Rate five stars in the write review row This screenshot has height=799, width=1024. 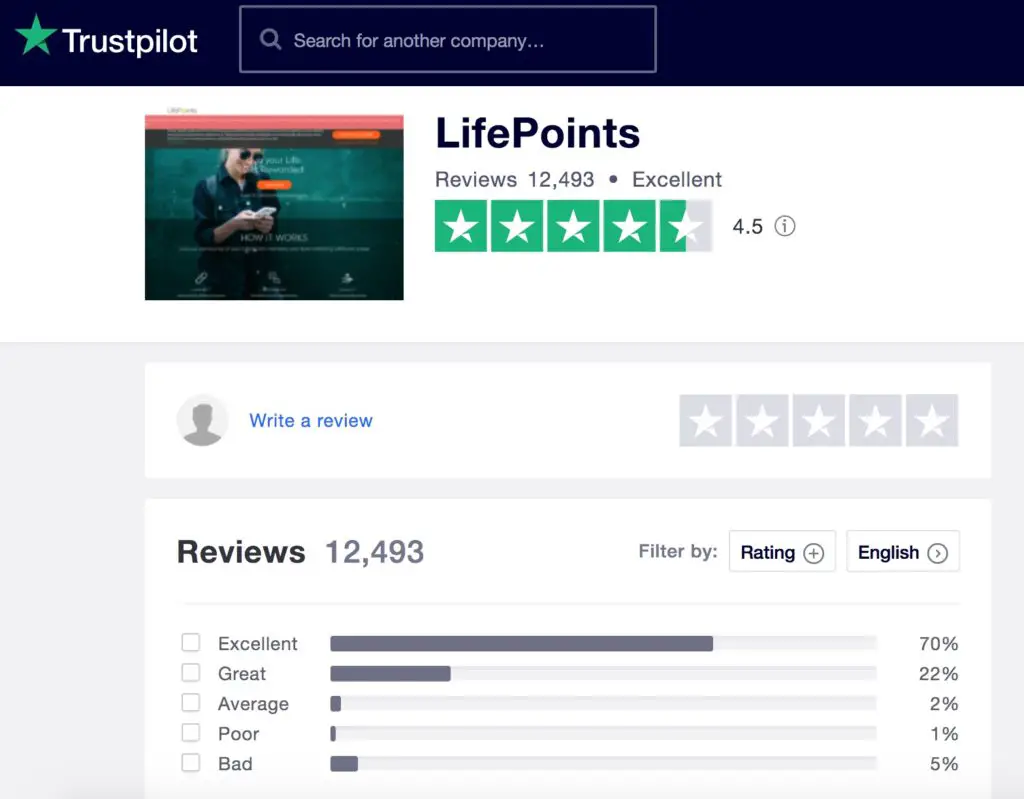pos(932,420)
